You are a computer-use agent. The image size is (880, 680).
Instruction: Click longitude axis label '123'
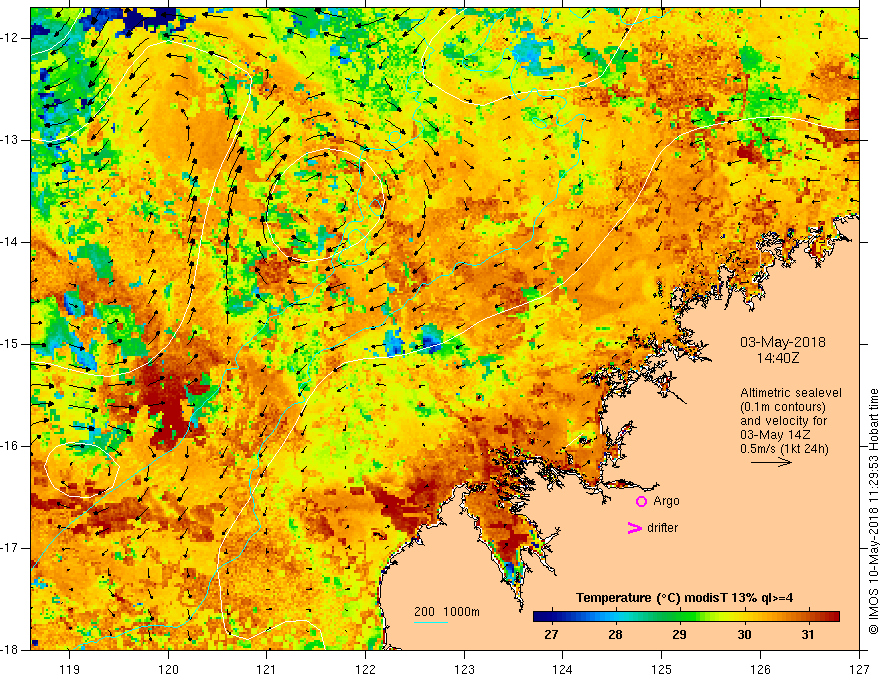464,669
